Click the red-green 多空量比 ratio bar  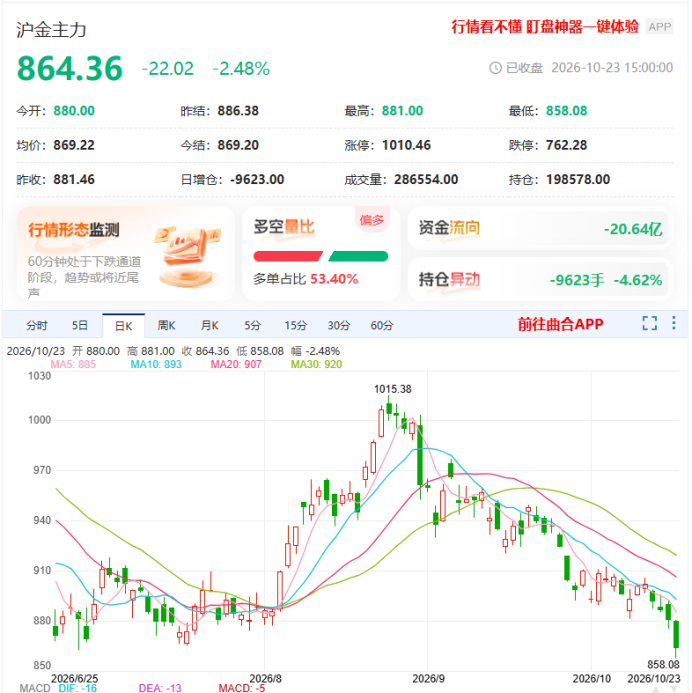[x=321, y=256]
